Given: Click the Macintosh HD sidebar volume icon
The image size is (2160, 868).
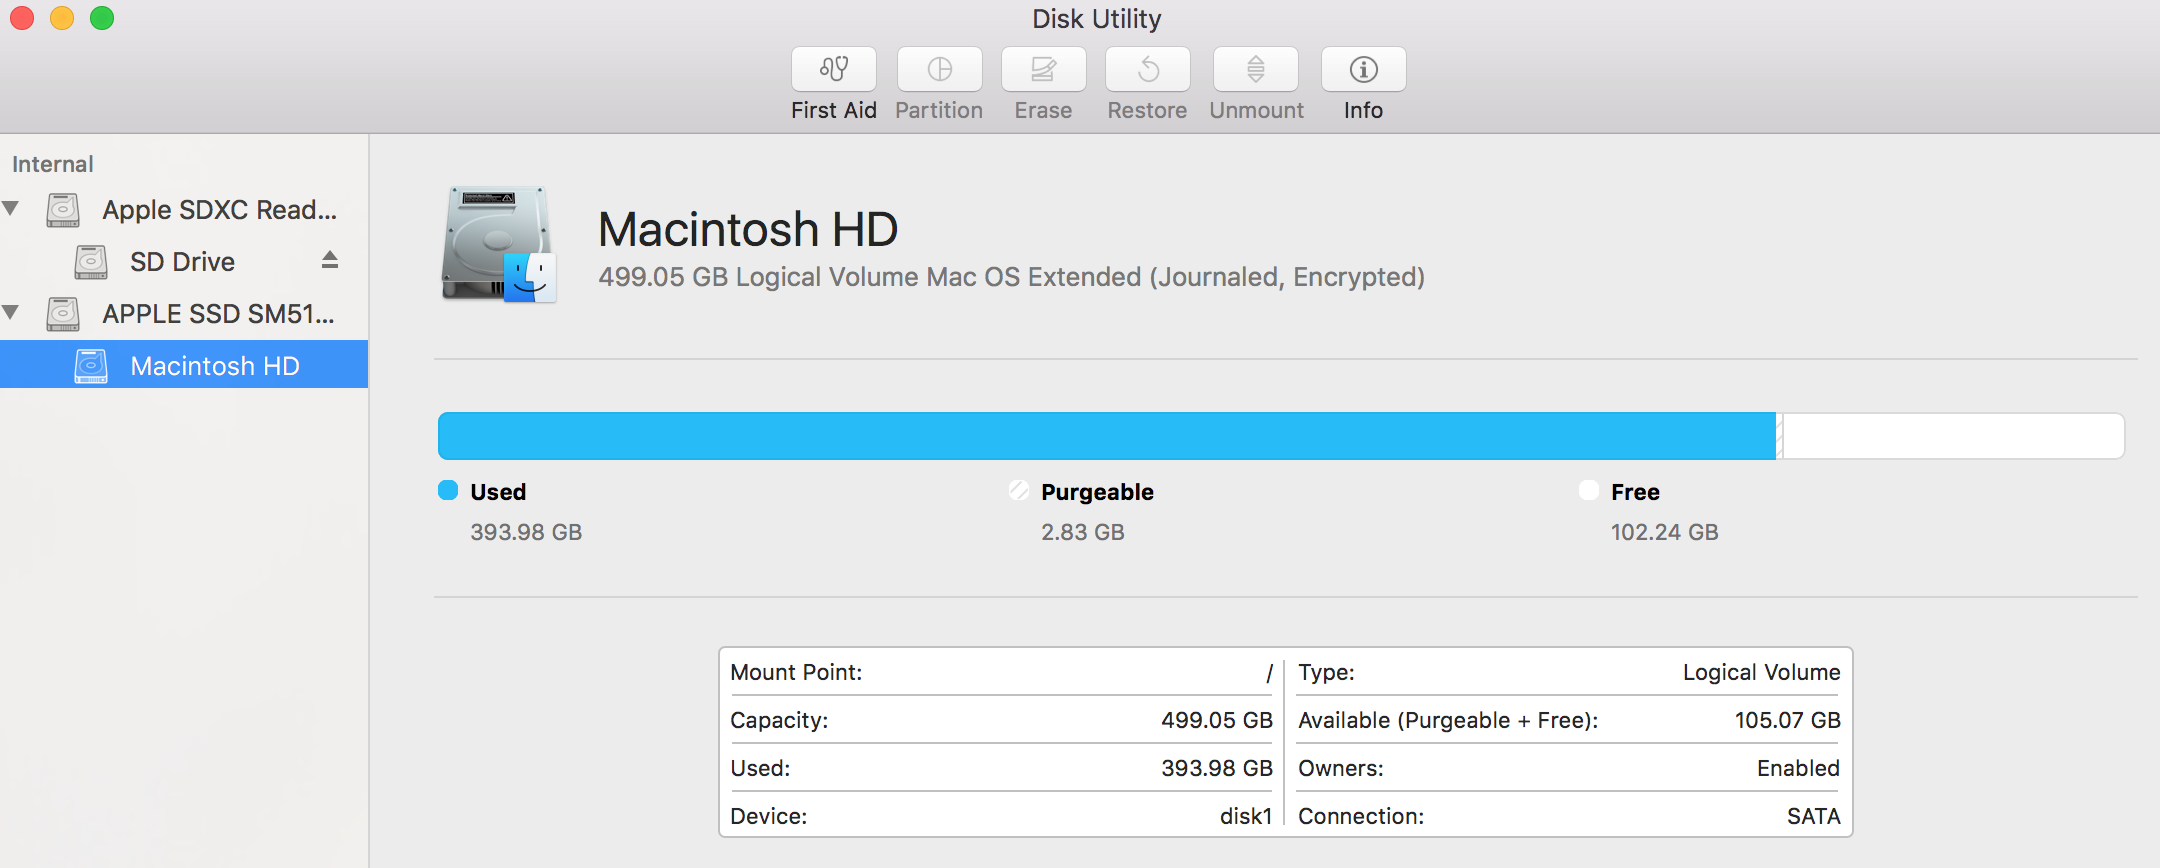Looking at the screenshot, I should click(91, 366).
